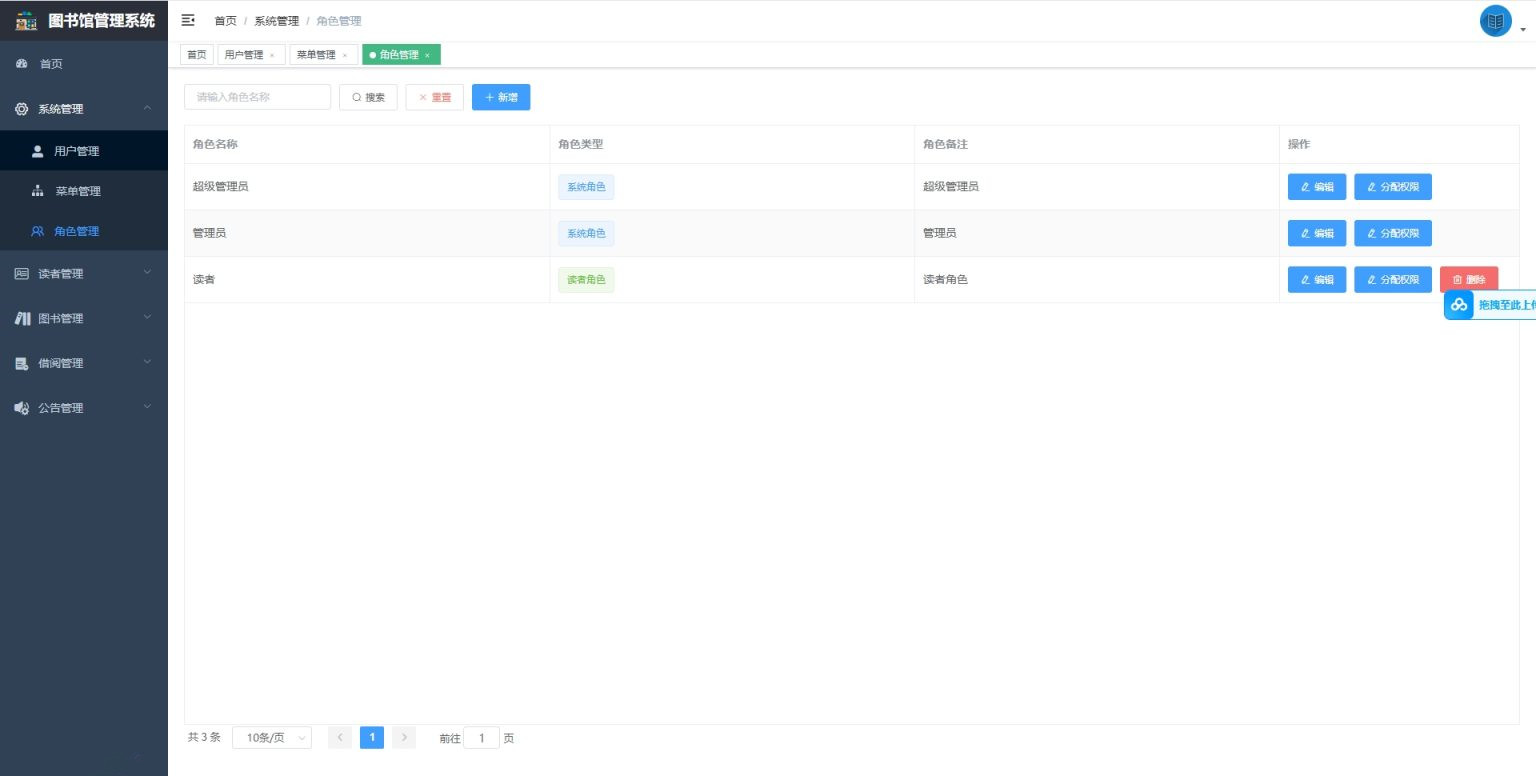Screen dimensions: 1536x776
Task: Close the 用户管理 tab
Action: pos(272,56)
